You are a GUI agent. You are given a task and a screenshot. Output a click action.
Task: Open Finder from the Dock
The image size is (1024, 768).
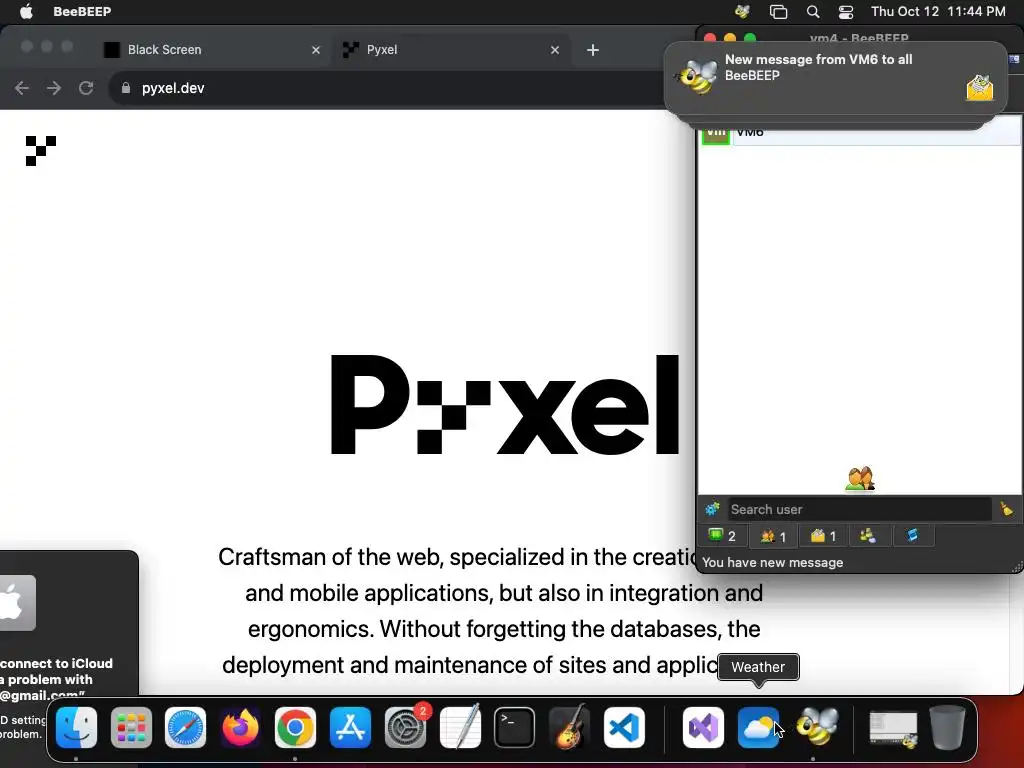tap(76, 728)
